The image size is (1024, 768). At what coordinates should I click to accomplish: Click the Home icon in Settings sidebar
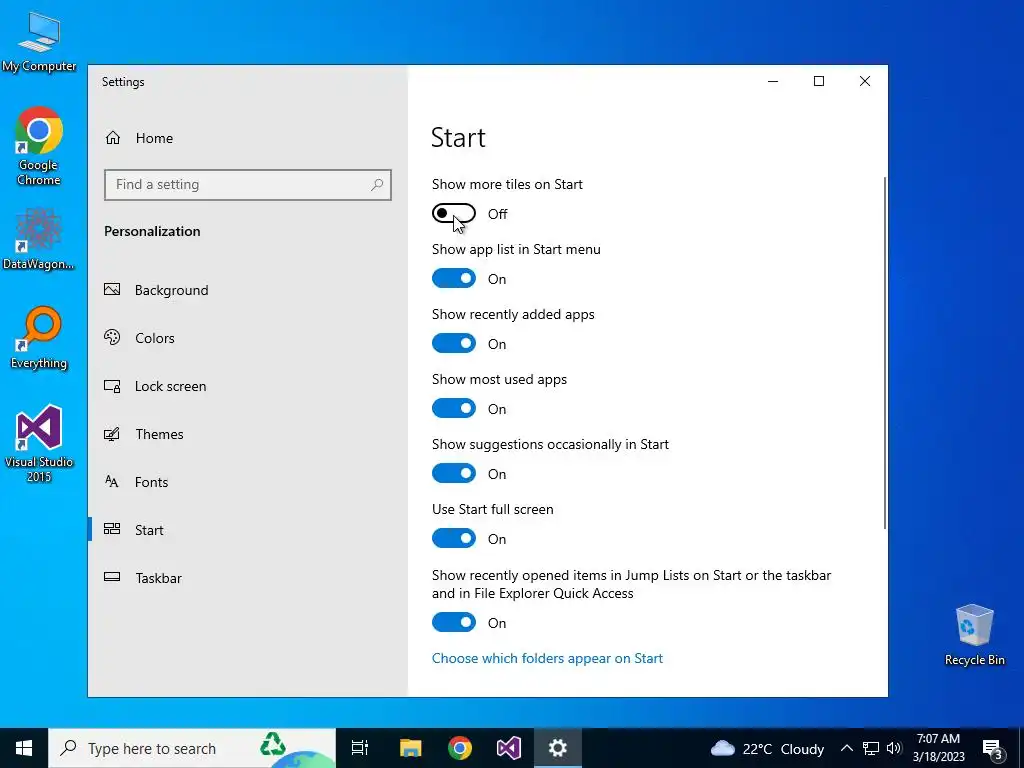coord(113,138)
